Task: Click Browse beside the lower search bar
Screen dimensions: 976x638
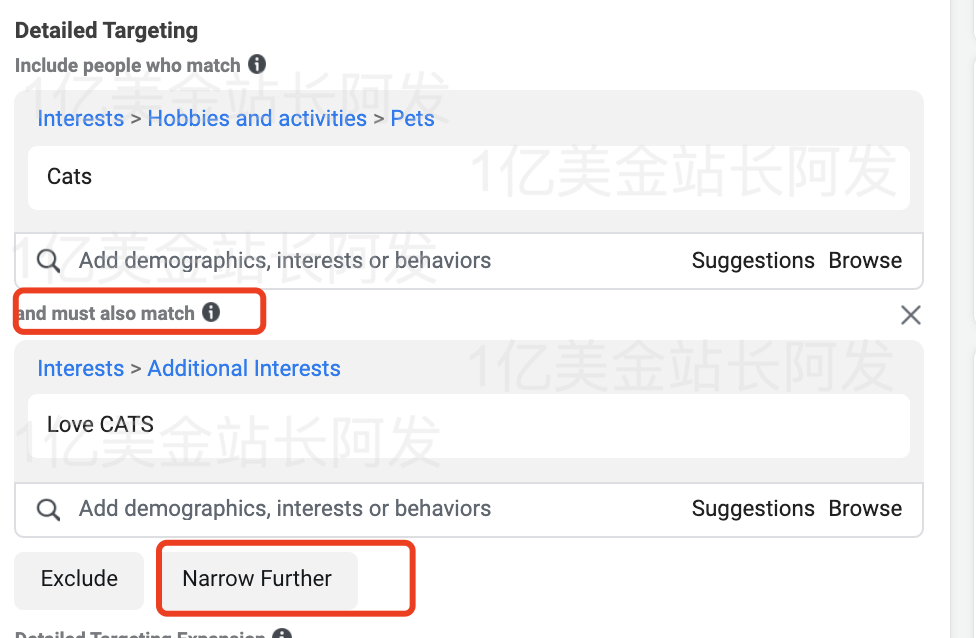Action: click(x=865, y=508)
